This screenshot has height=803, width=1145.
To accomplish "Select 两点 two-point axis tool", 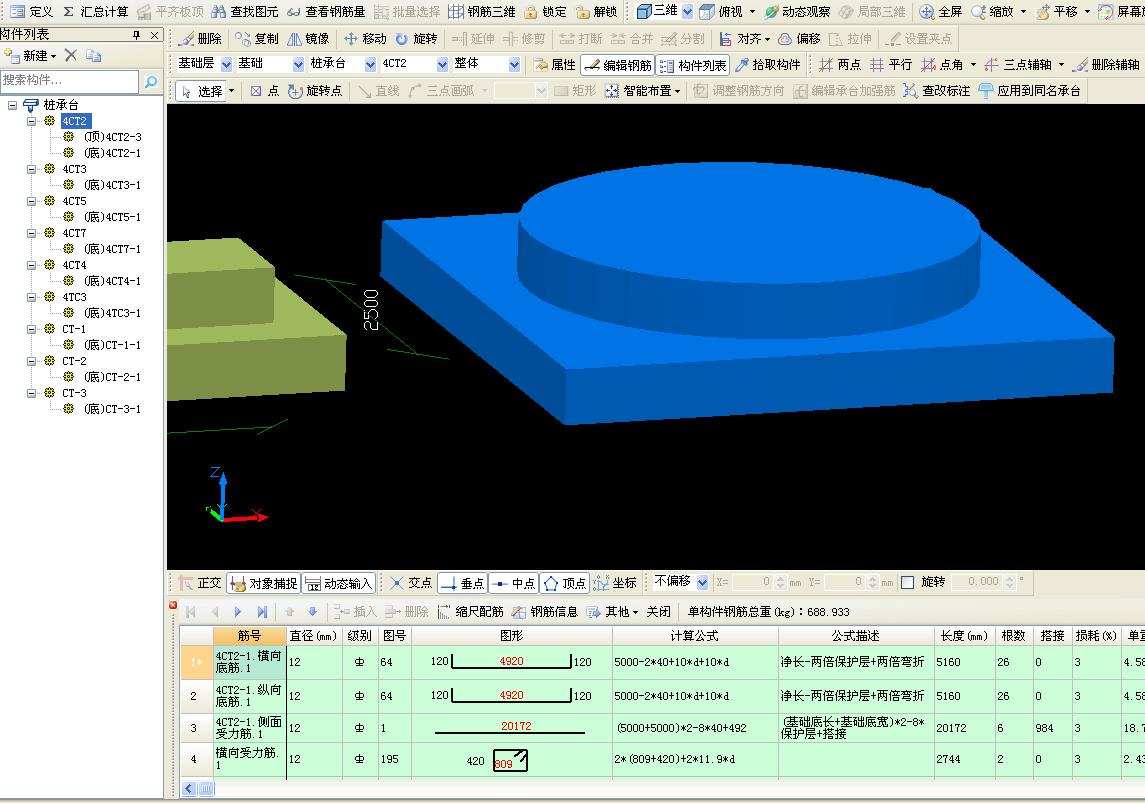I will (x=839, y=65).
